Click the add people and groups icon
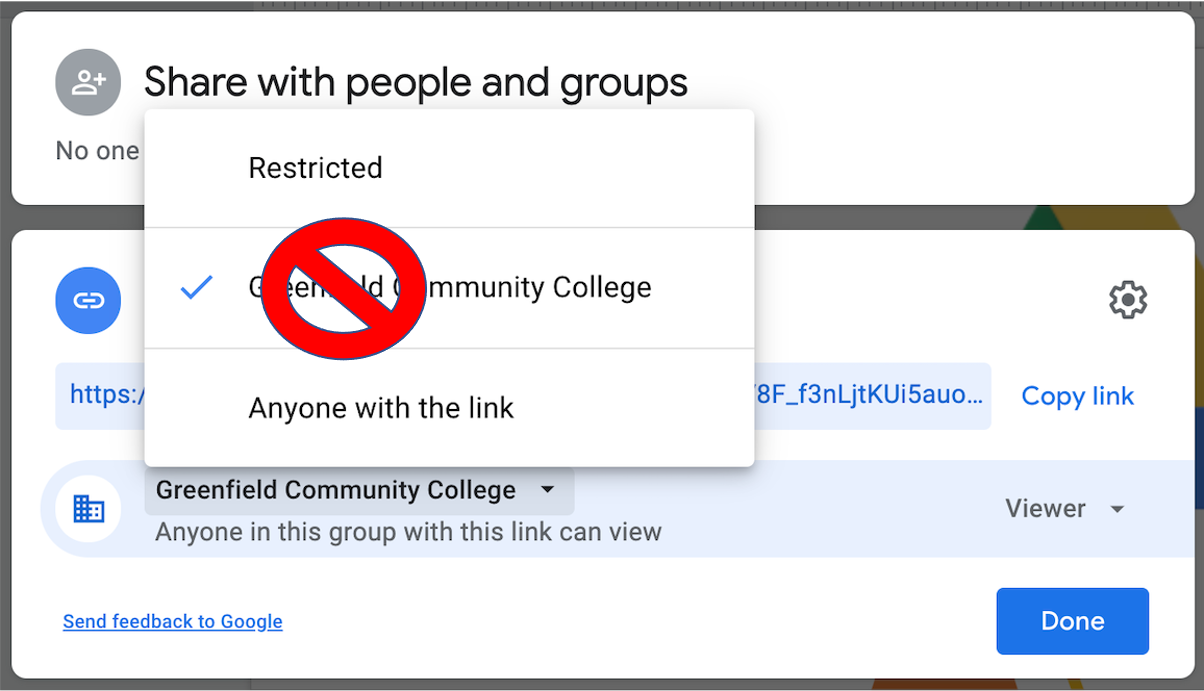The height and width of the screenshot is (691, 1204). (88, 82)
